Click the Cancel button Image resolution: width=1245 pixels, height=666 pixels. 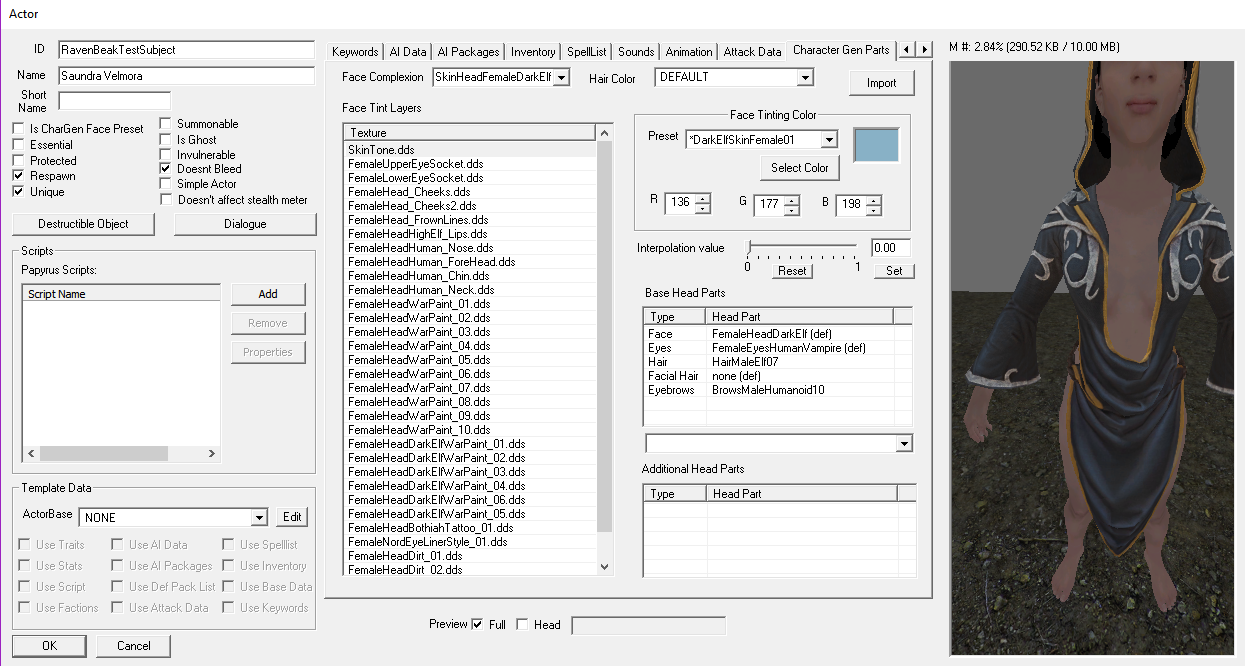point(134,646)
